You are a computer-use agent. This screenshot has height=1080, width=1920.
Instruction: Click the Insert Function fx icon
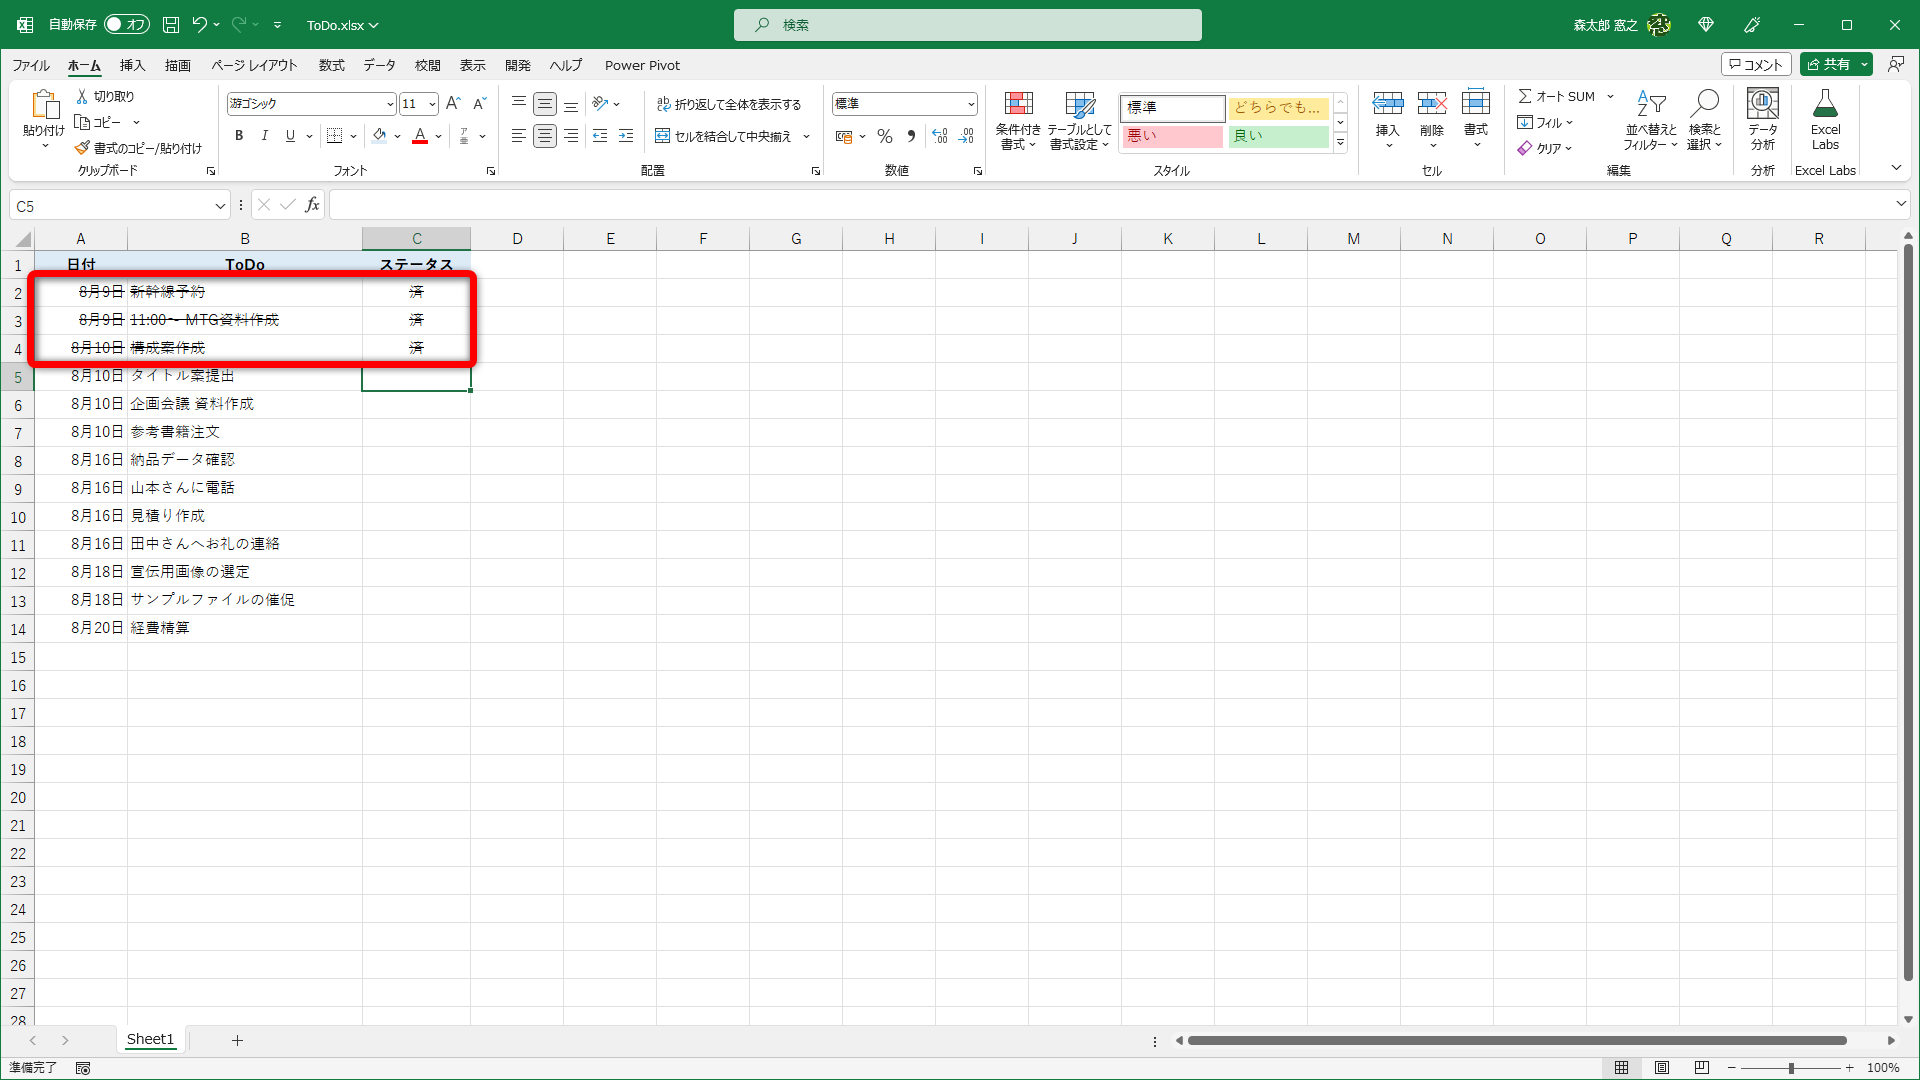click(x=312, y=205)
